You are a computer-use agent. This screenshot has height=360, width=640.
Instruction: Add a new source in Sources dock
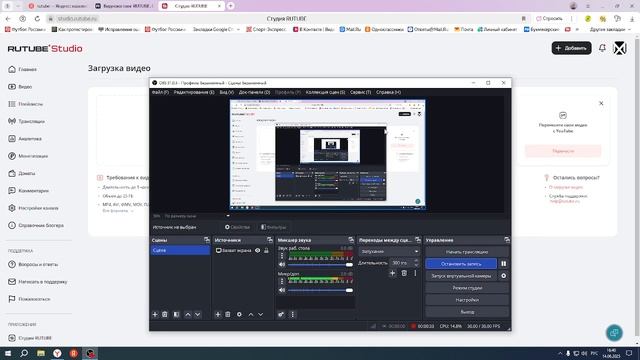(218, 314)
